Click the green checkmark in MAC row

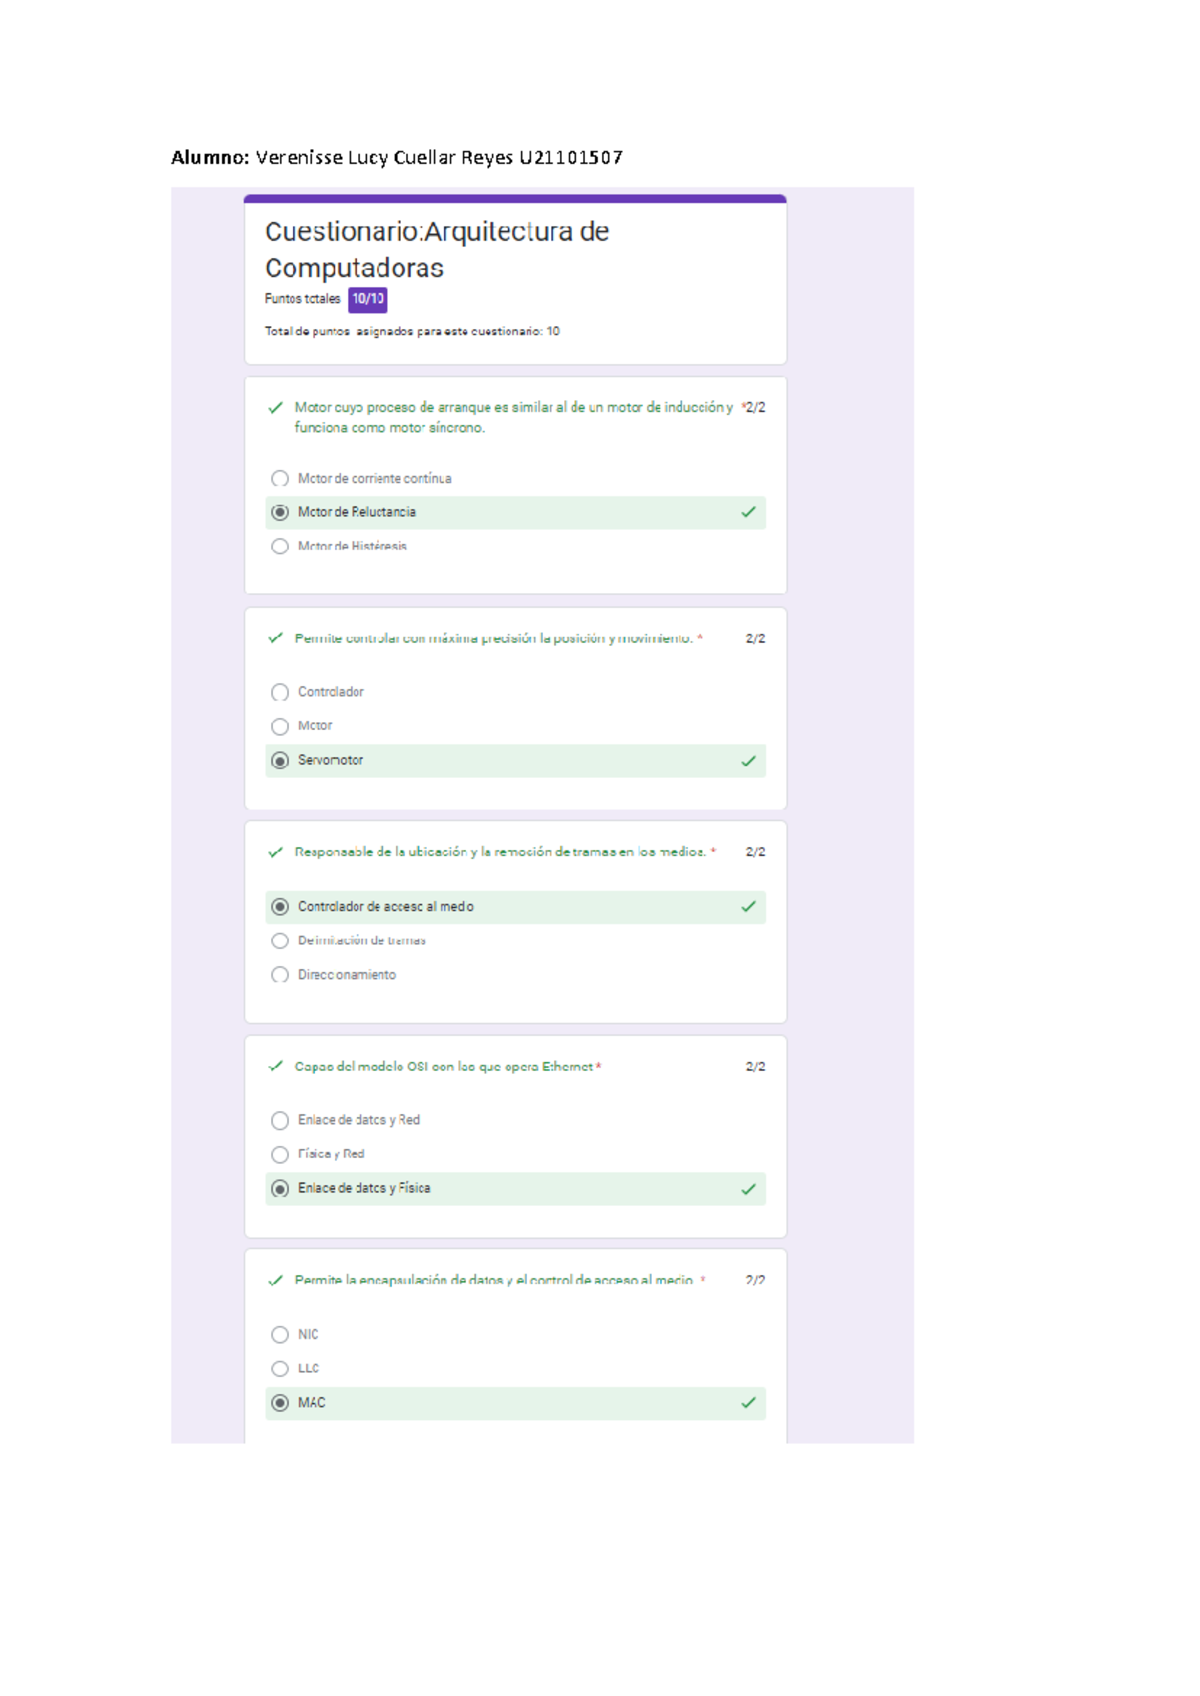748,1403
